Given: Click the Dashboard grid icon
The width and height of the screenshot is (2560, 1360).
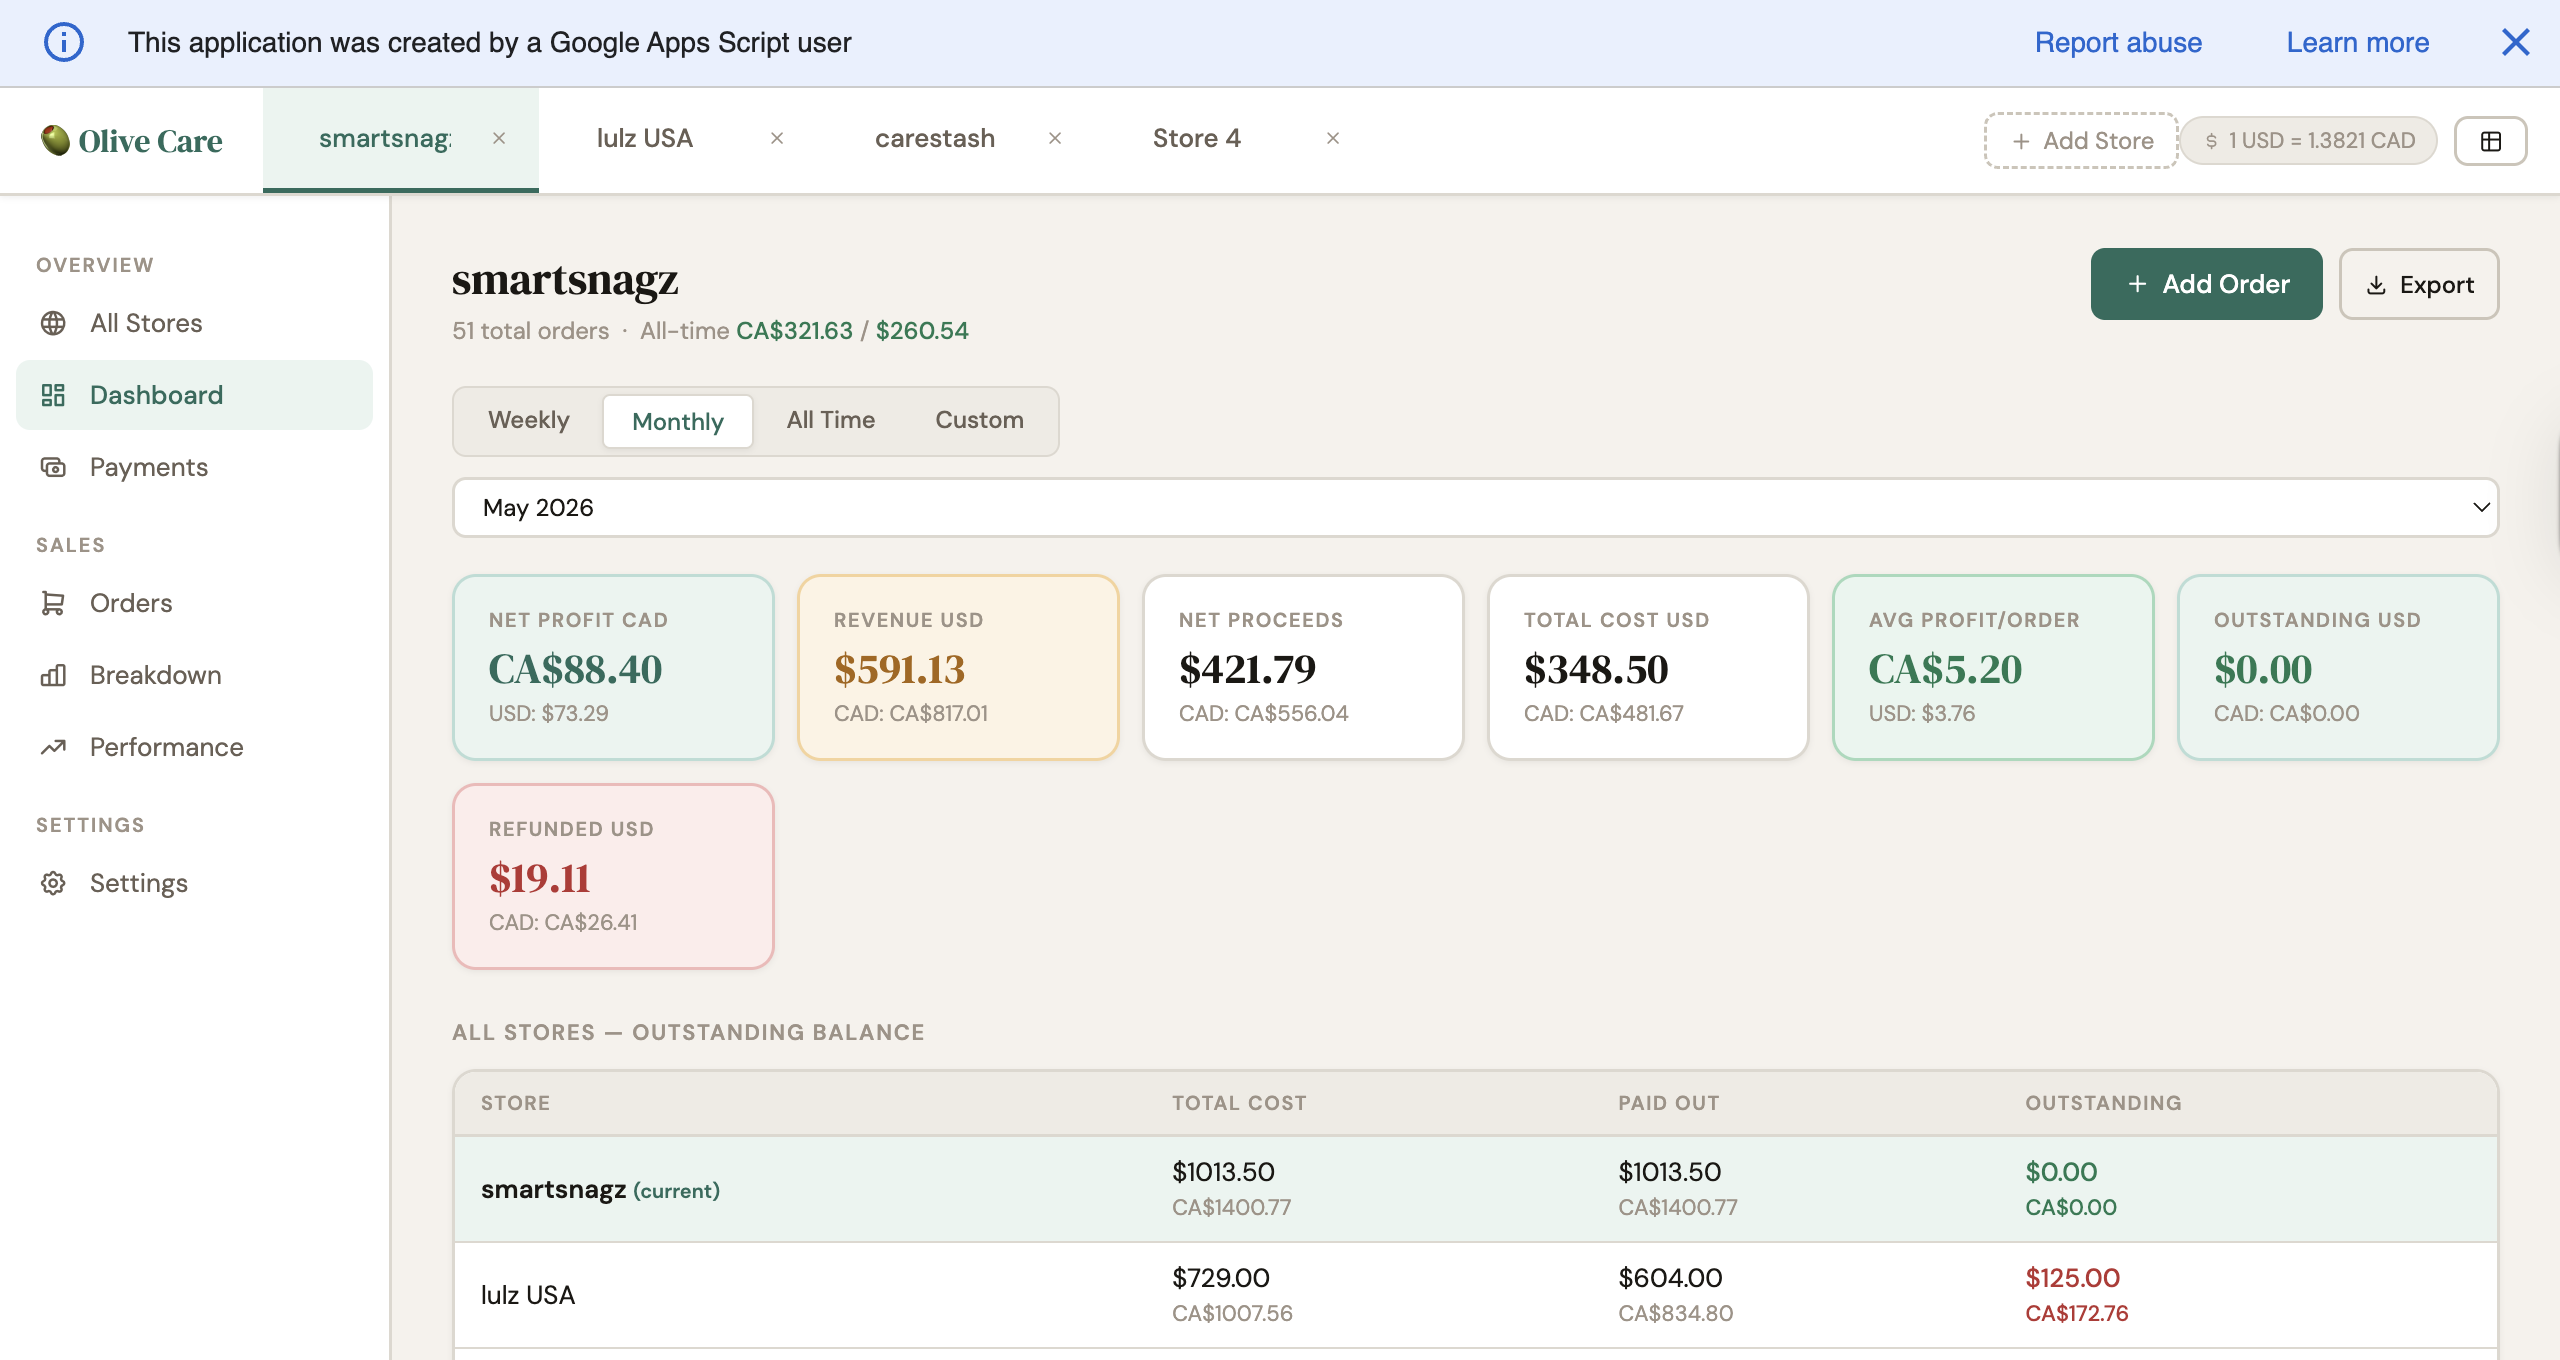Looking at the screenshot, I should [x=53, y=395].
